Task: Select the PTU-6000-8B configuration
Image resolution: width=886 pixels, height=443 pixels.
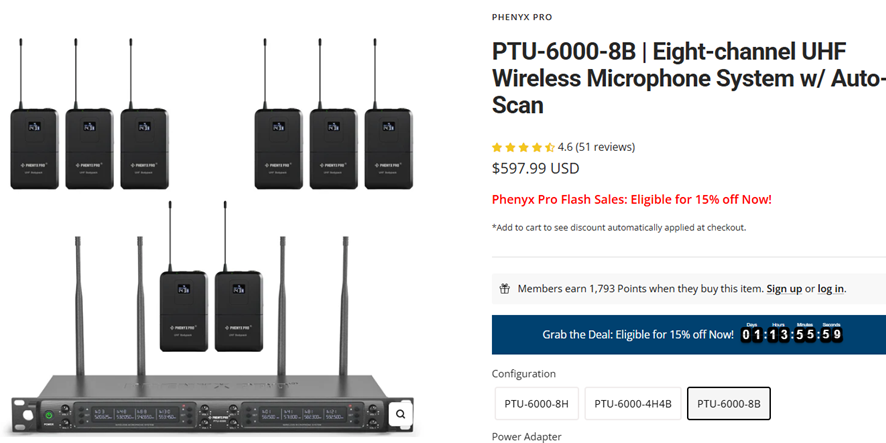Action: click(x=728, y=404)
